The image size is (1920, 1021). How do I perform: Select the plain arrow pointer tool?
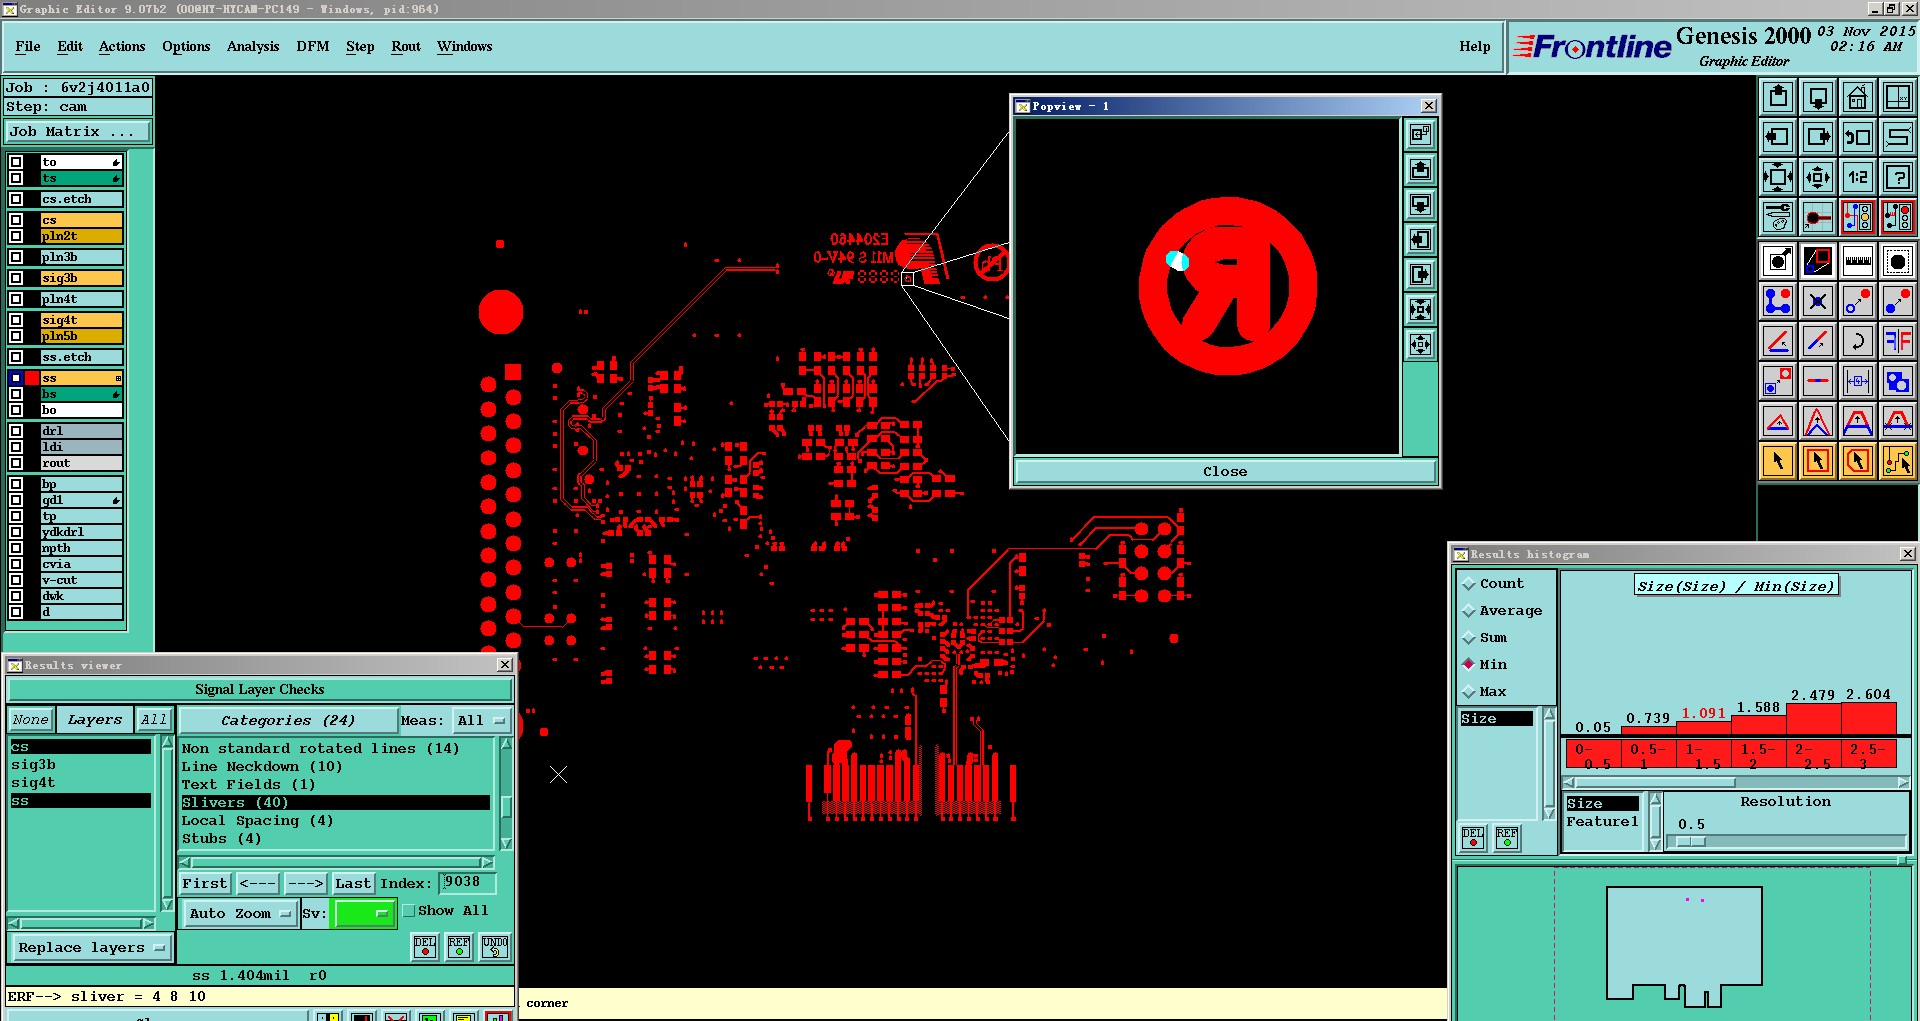point(1778,461)
